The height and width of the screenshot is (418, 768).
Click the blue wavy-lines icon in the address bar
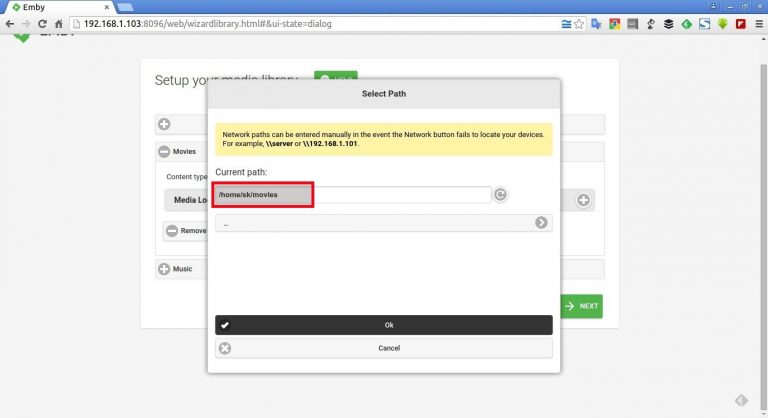566,24
